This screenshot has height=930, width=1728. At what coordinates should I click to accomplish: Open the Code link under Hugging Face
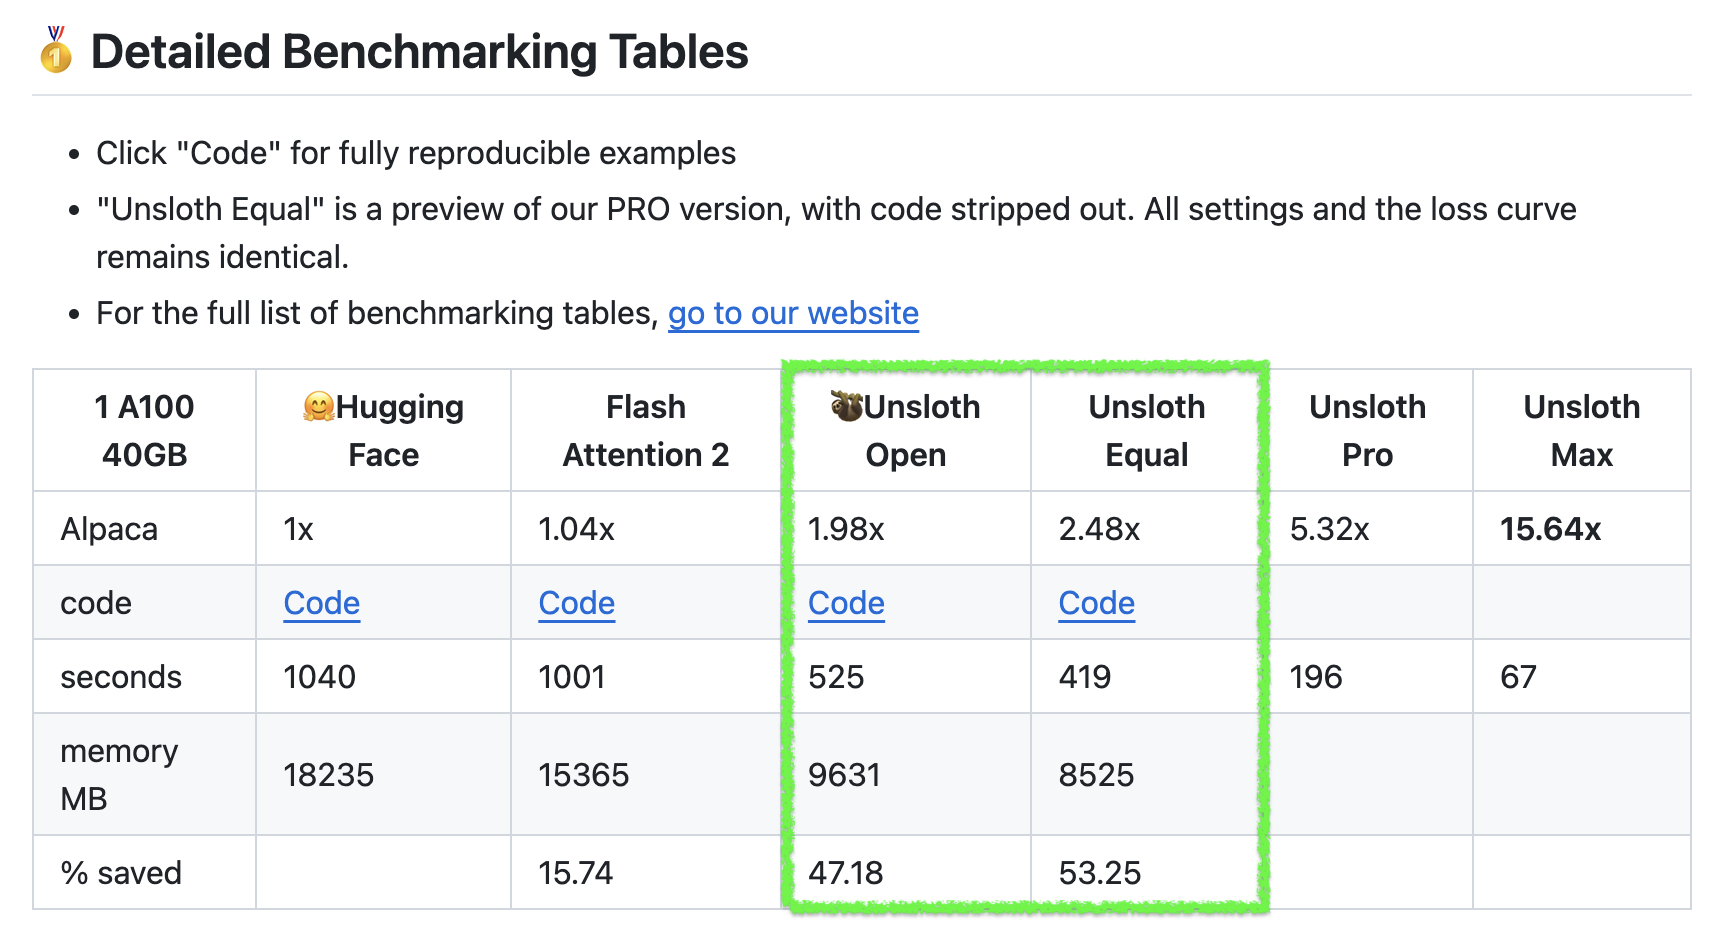322,603
